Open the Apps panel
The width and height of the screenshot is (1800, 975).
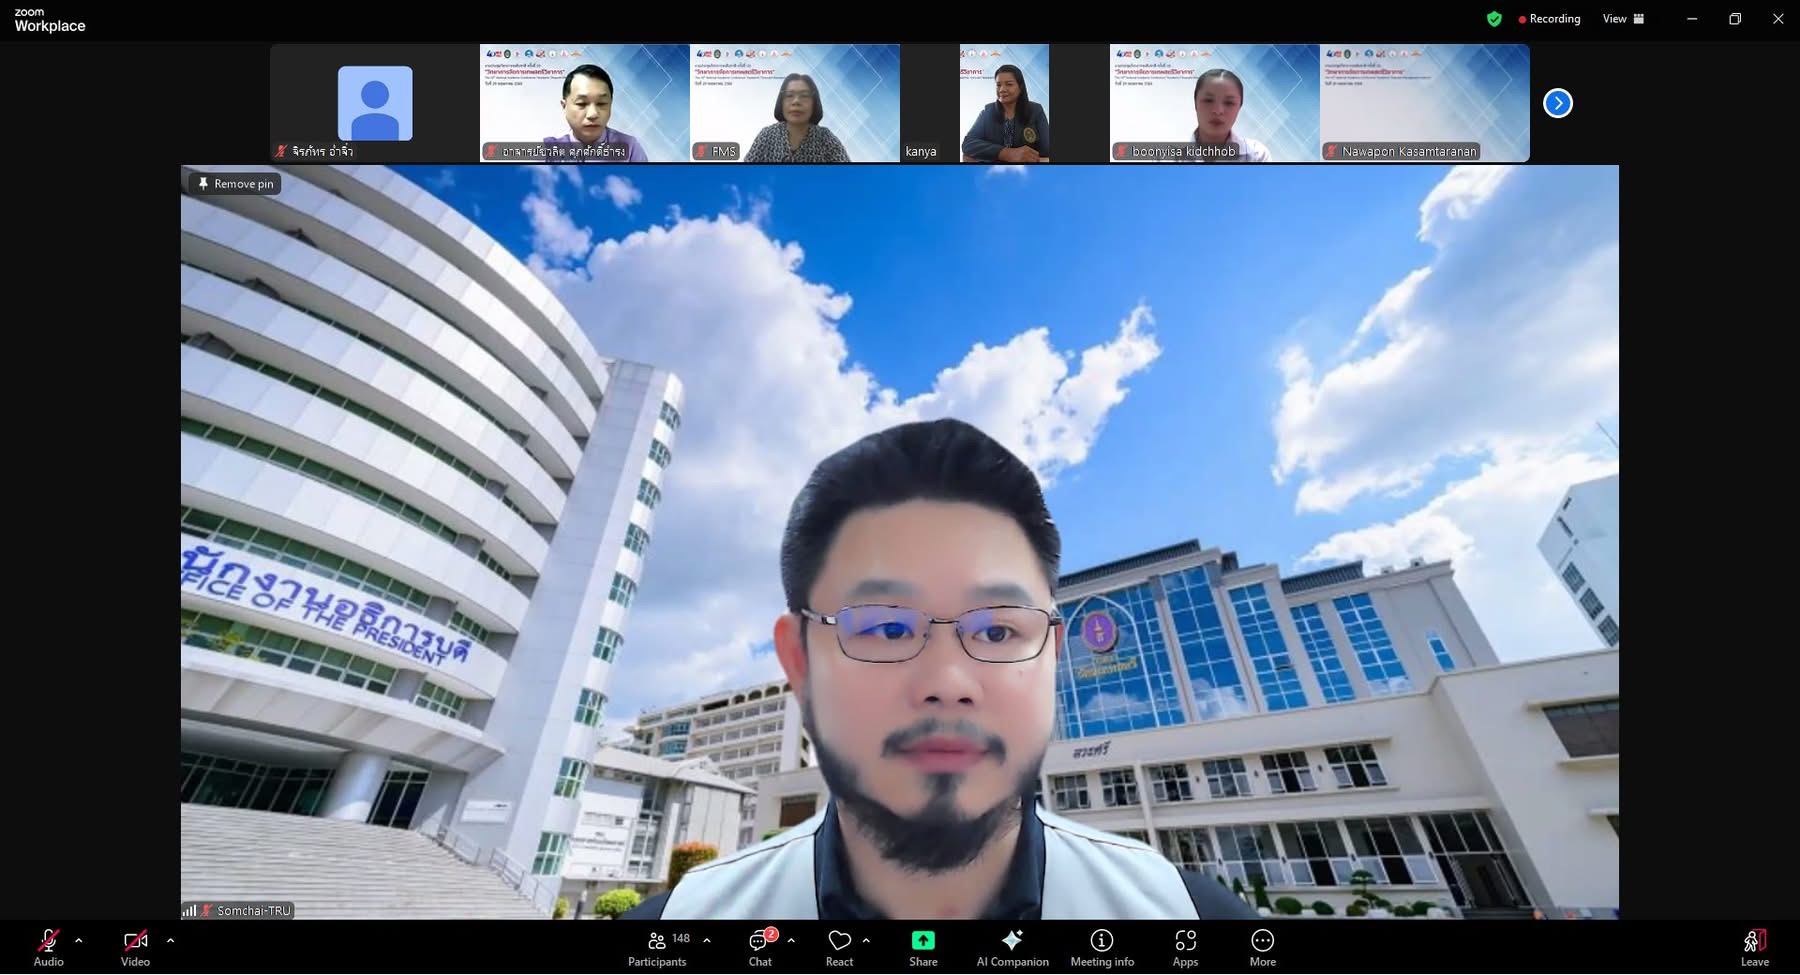(x=1185, y=948)
